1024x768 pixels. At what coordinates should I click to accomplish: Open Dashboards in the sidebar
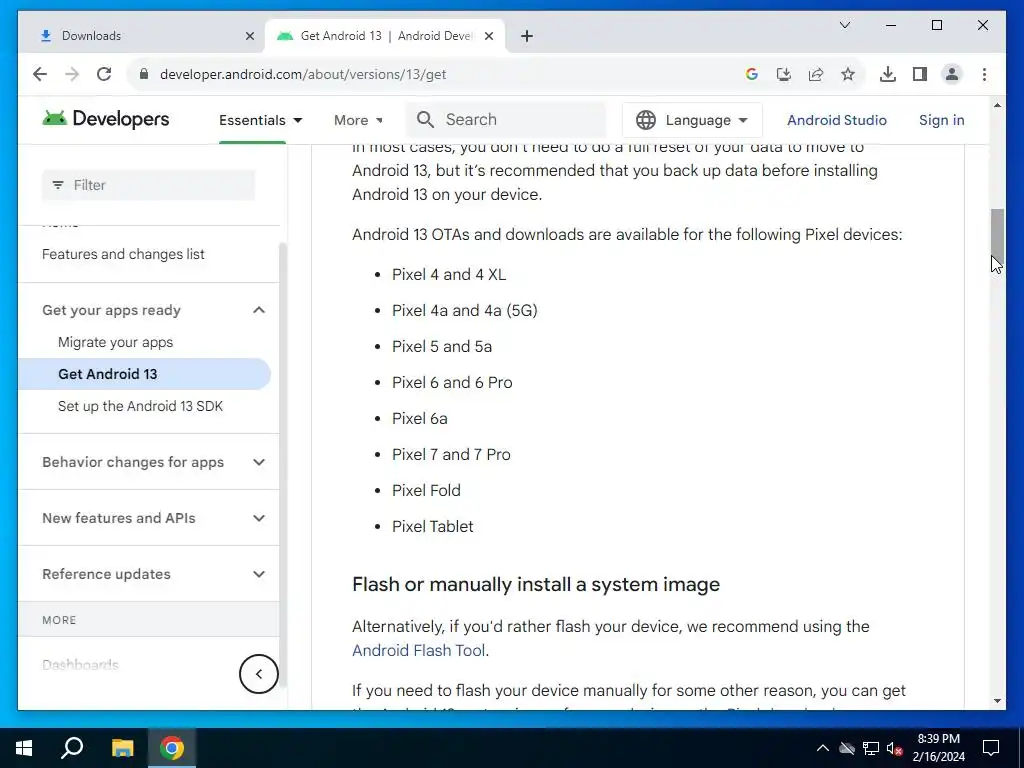(80, 665)
